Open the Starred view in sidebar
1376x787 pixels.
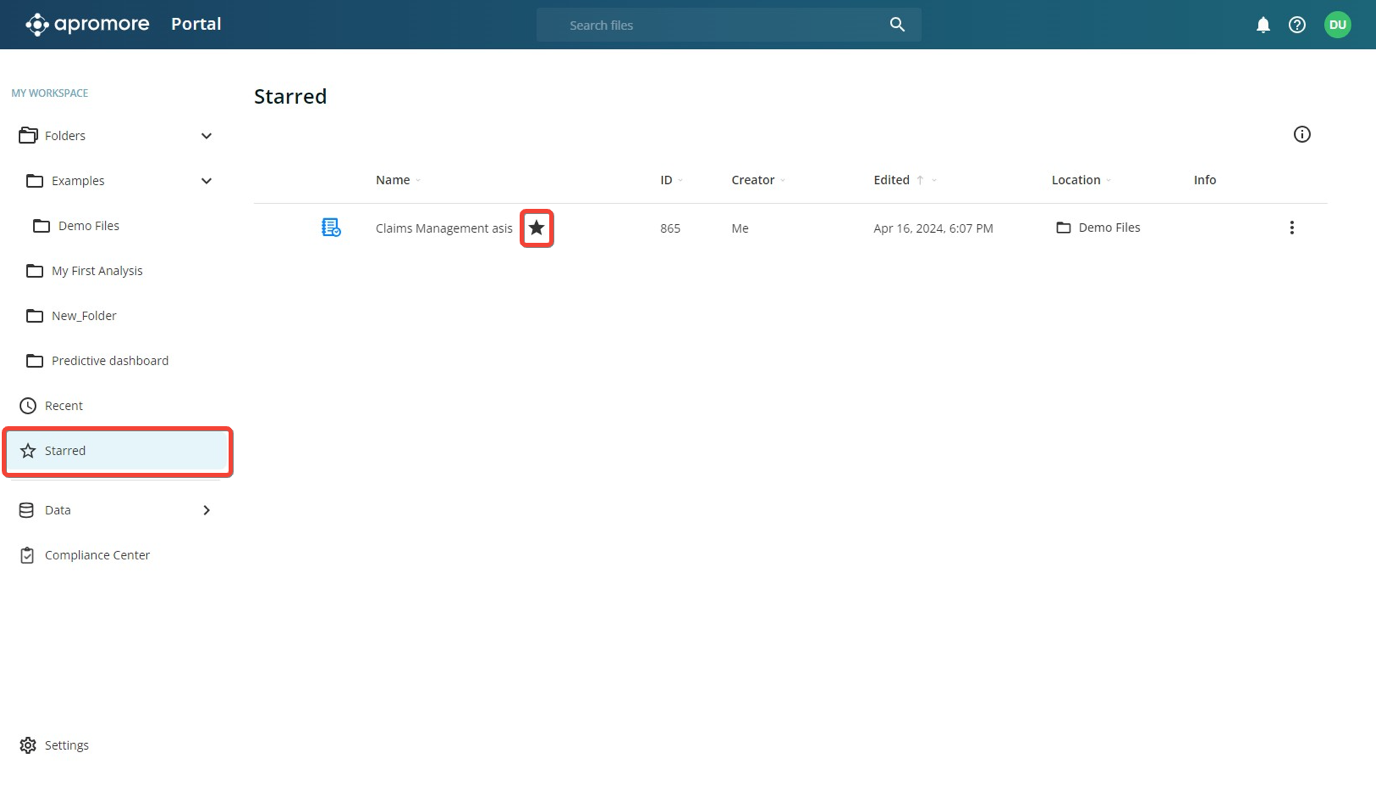[66, 451]
